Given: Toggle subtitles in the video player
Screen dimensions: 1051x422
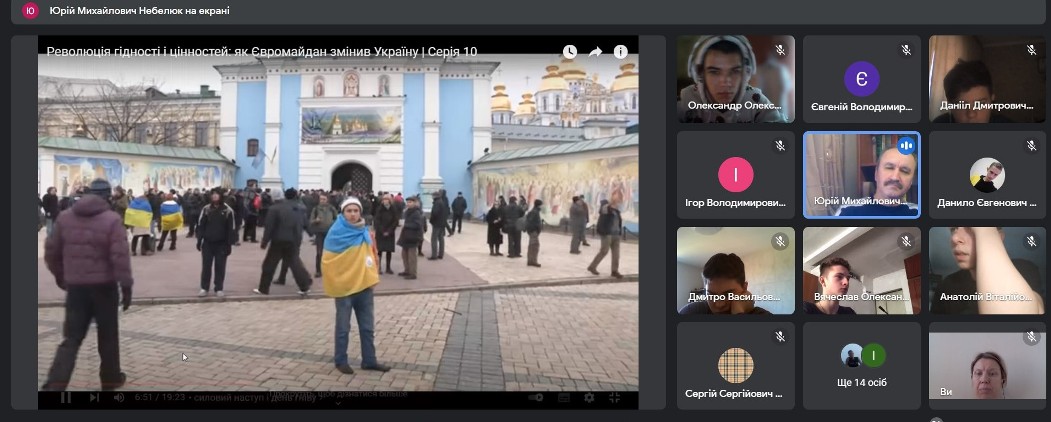Looking at the screenshot, I should pos(564,397).
